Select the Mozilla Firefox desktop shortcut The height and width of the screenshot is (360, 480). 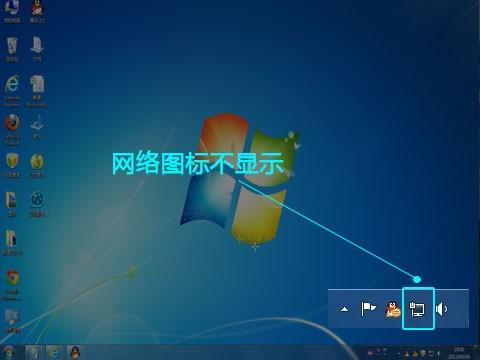point(12,129)
